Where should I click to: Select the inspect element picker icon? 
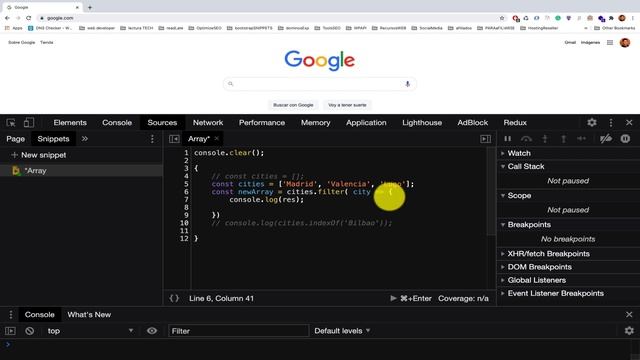(x=11, y=122)
